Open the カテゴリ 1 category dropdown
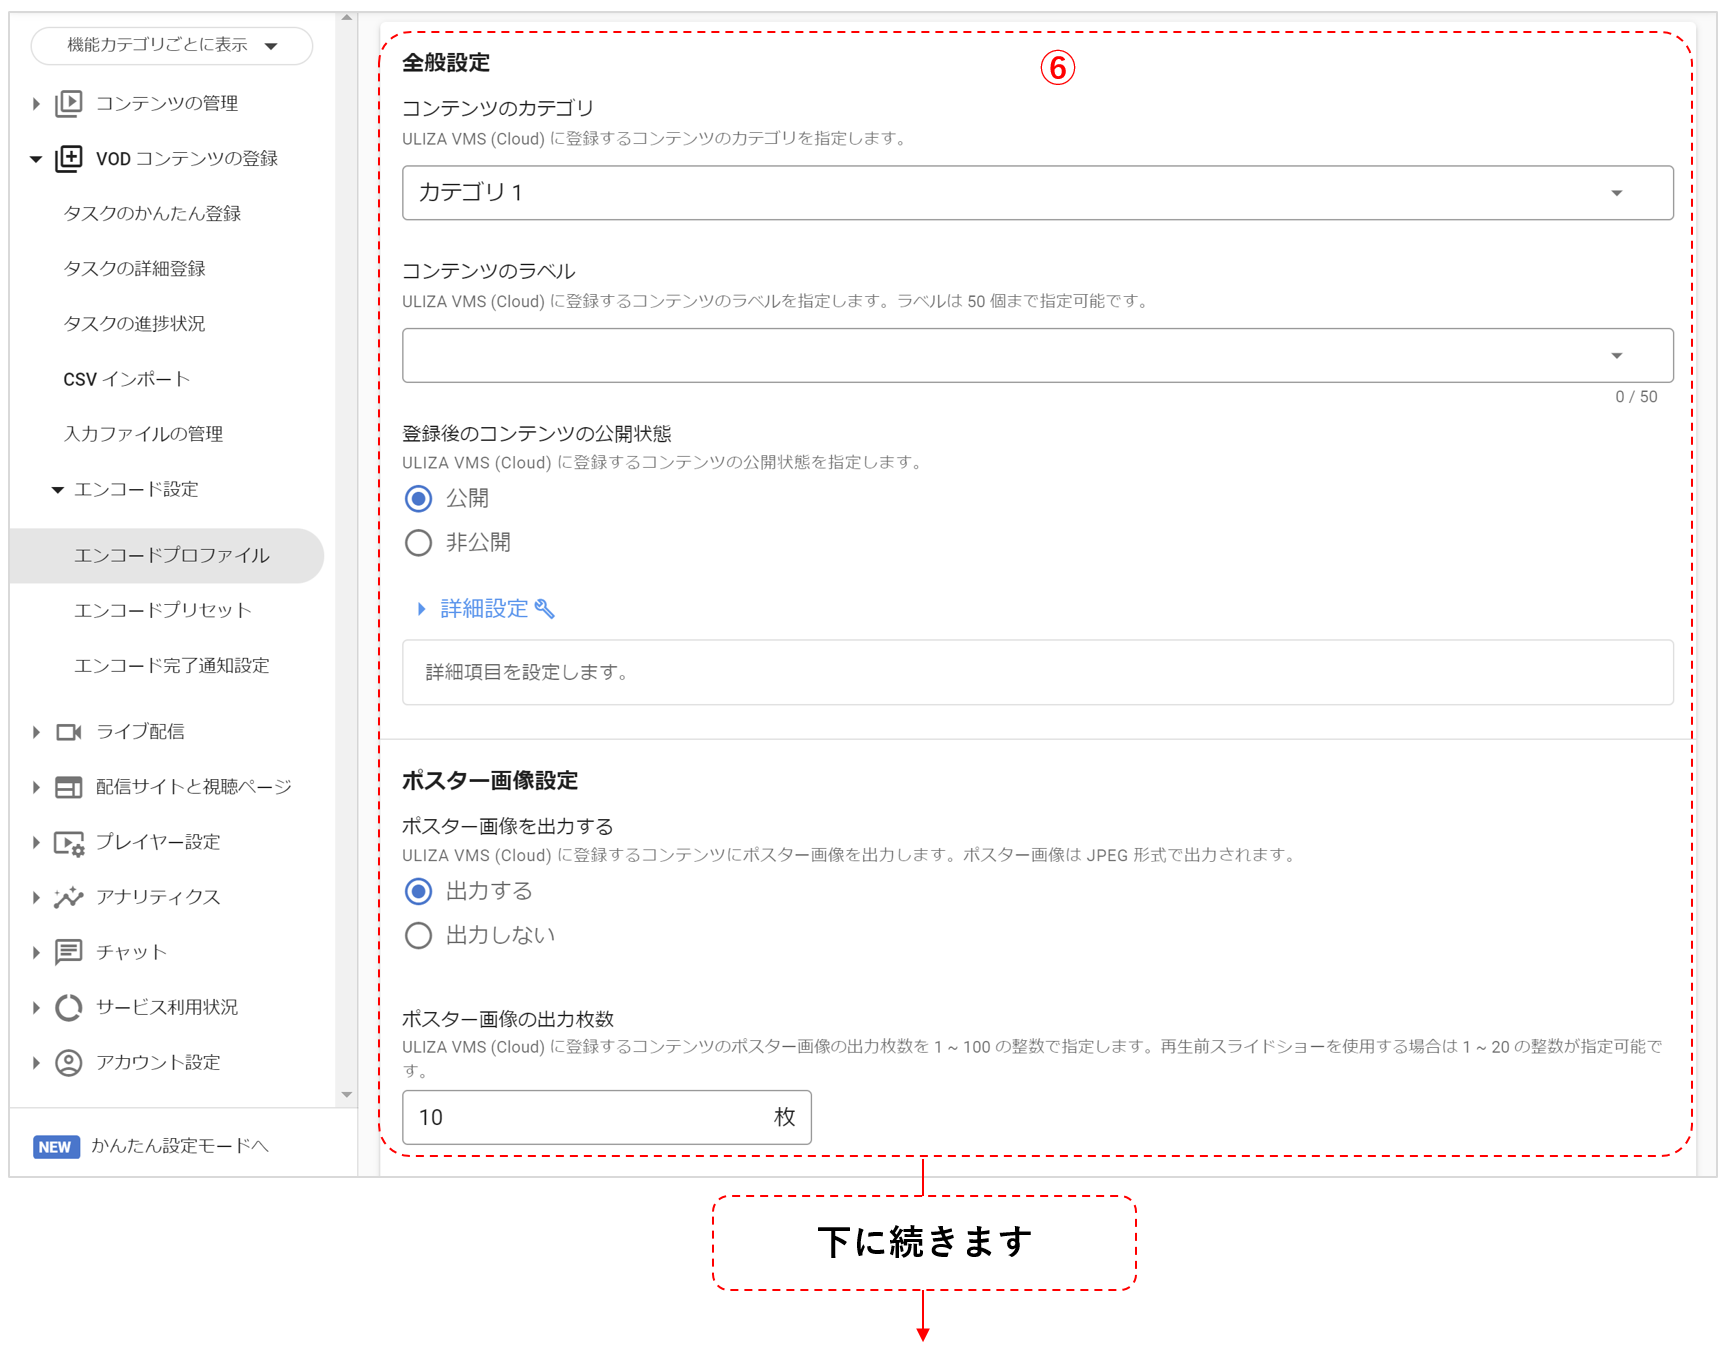This screenshot has width=1723, height=1351. point(1037,193)
